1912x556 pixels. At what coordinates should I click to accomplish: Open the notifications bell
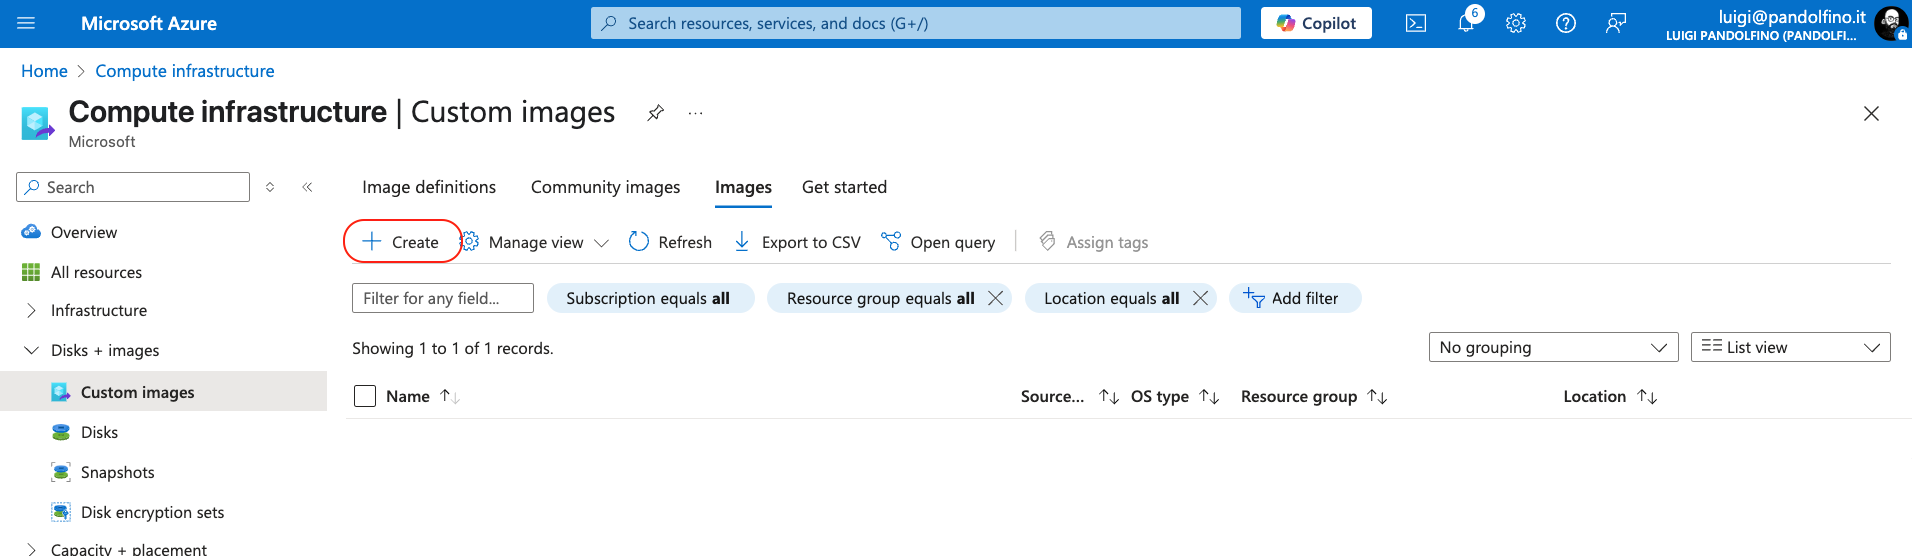[1466, 23]
